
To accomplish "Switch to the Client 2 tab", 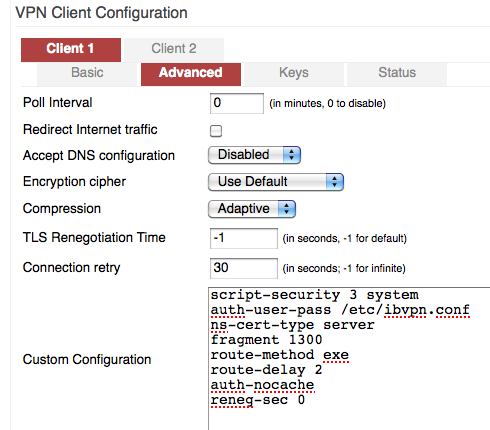I will point(174,49).
